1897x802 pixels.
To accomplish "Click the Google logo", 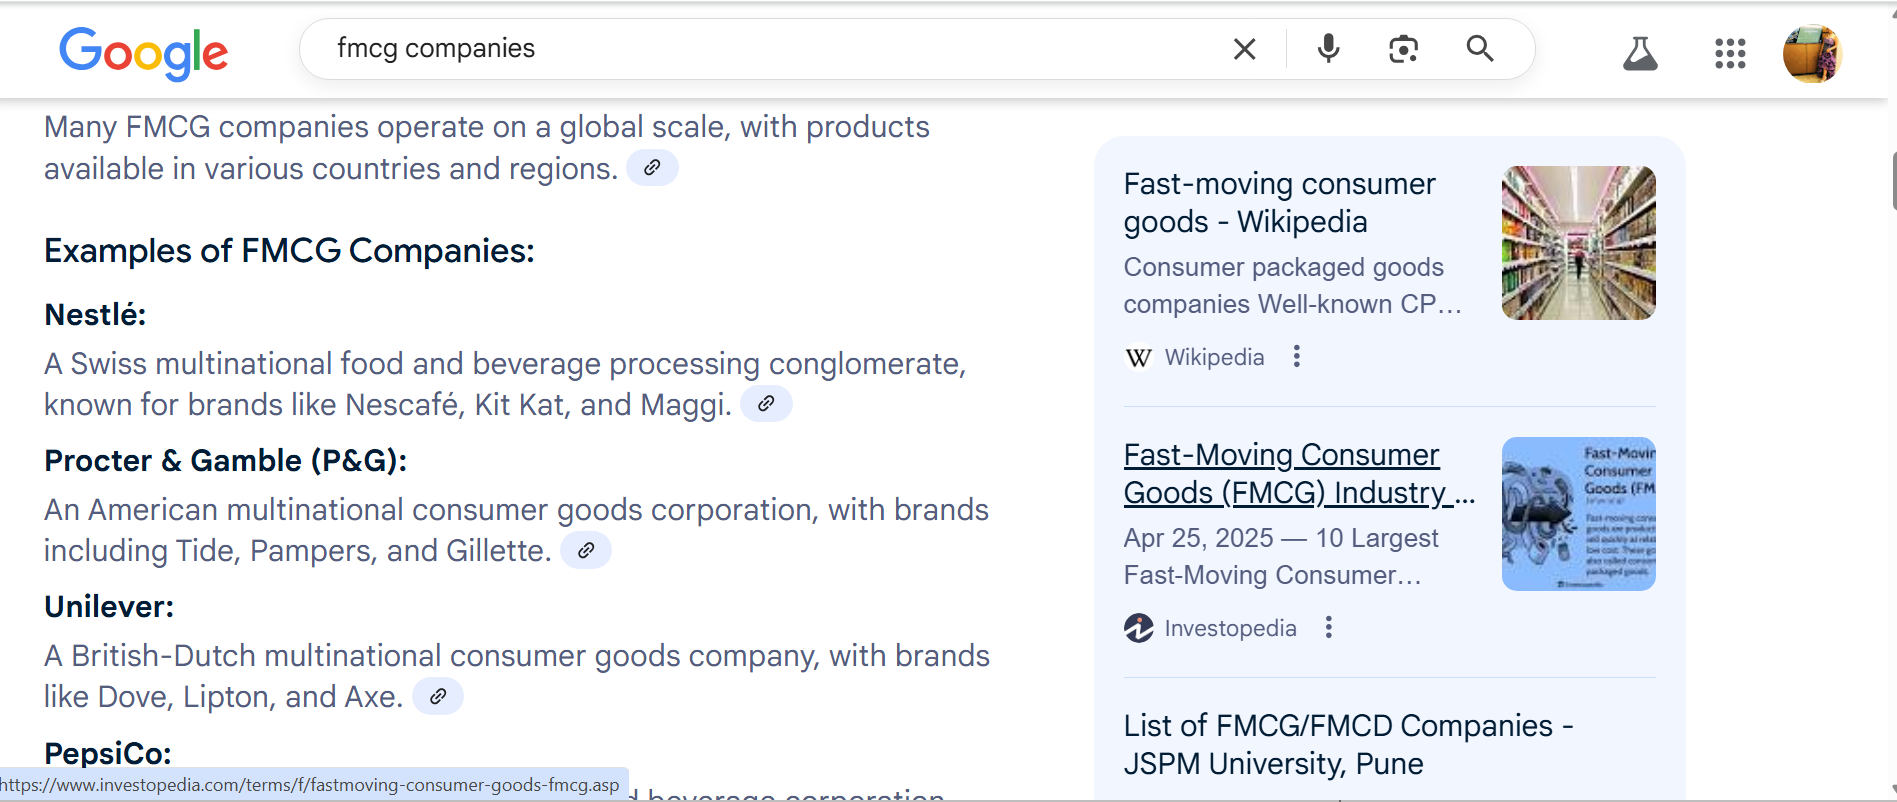I will pyautogui.click(x=143, y=52).
